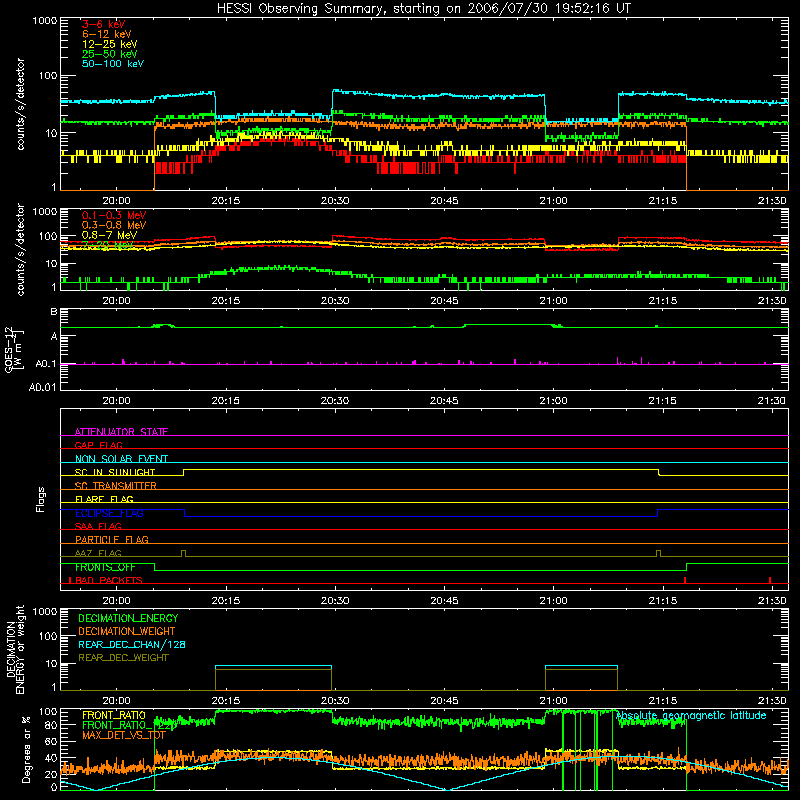Screen dimensions: 800x800
Task: Click the SC_TRANSMITTER flag label
Action: pyautogui.click(x=116, y=486)
